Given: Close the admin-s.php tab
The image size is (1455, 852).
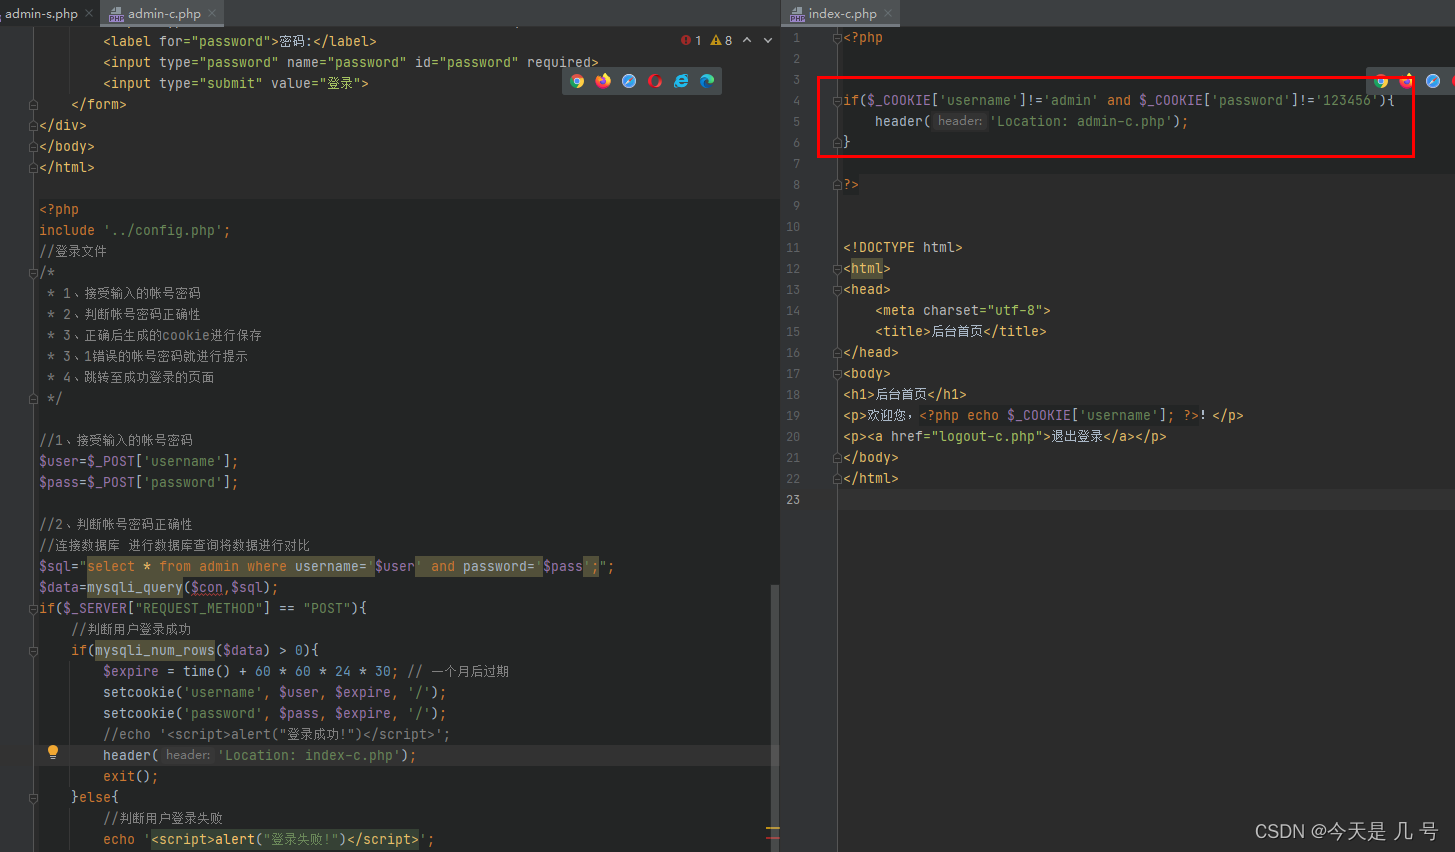Looking at the screenshot, I should (89, 13).
